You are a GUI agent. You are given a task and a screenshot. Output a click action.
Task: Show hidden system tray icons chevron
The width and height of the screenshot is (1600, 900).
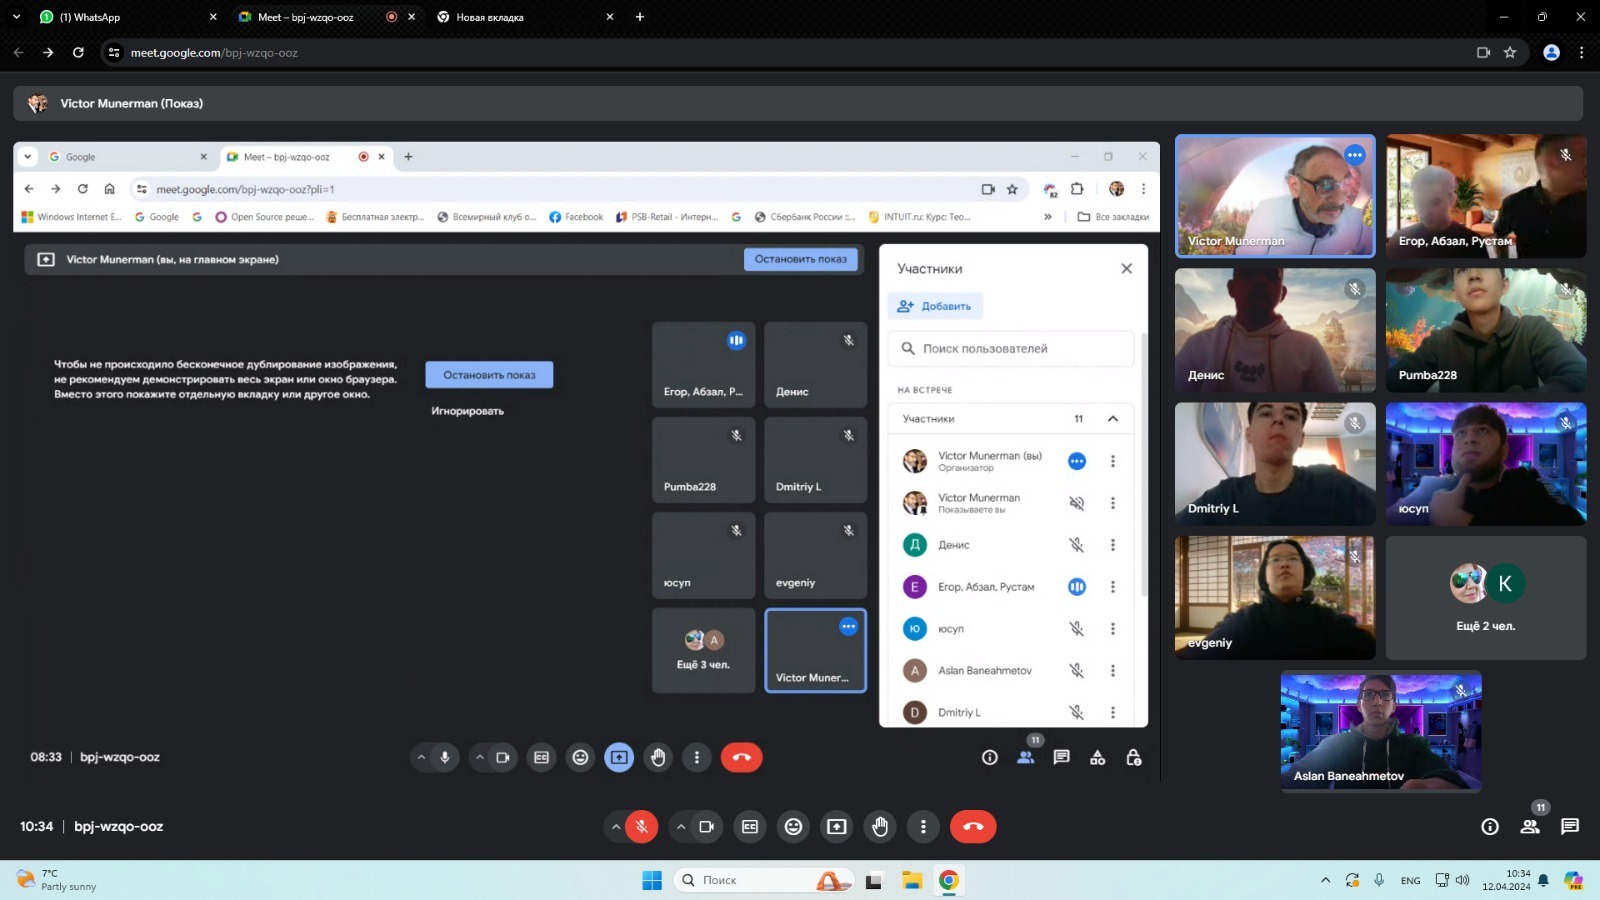click(1325, 880)
